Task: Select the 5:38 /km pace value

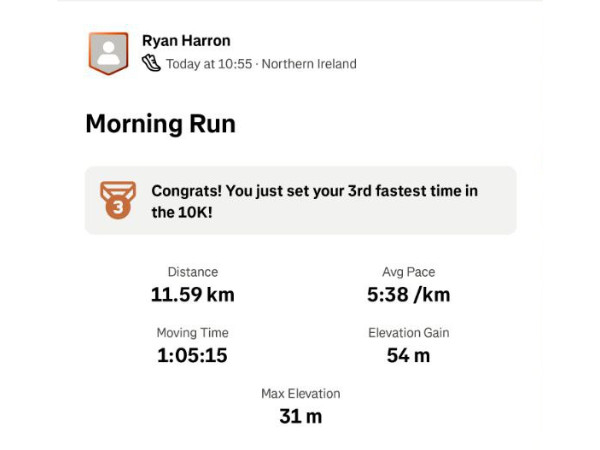Action: click(408, 294)
